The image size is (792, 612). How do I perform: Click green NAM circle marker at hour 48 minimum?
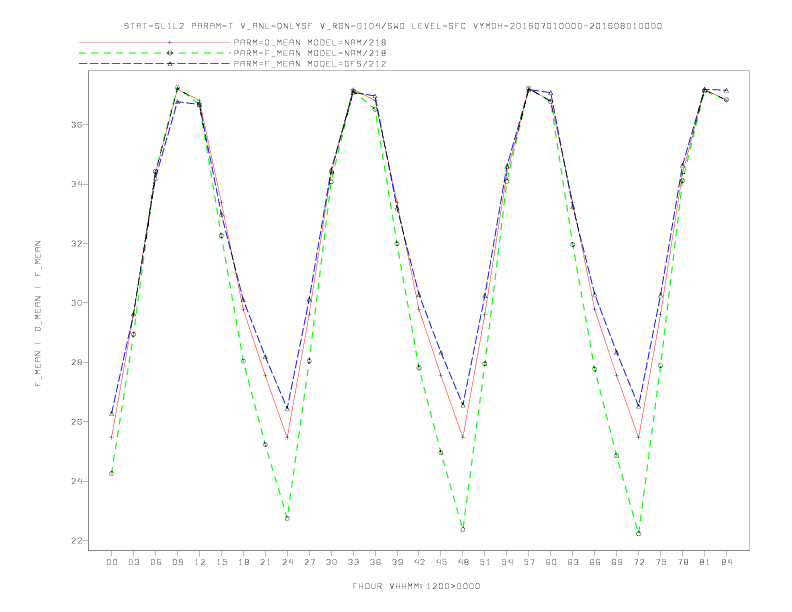pyautogui.click(x=463, y=530)
